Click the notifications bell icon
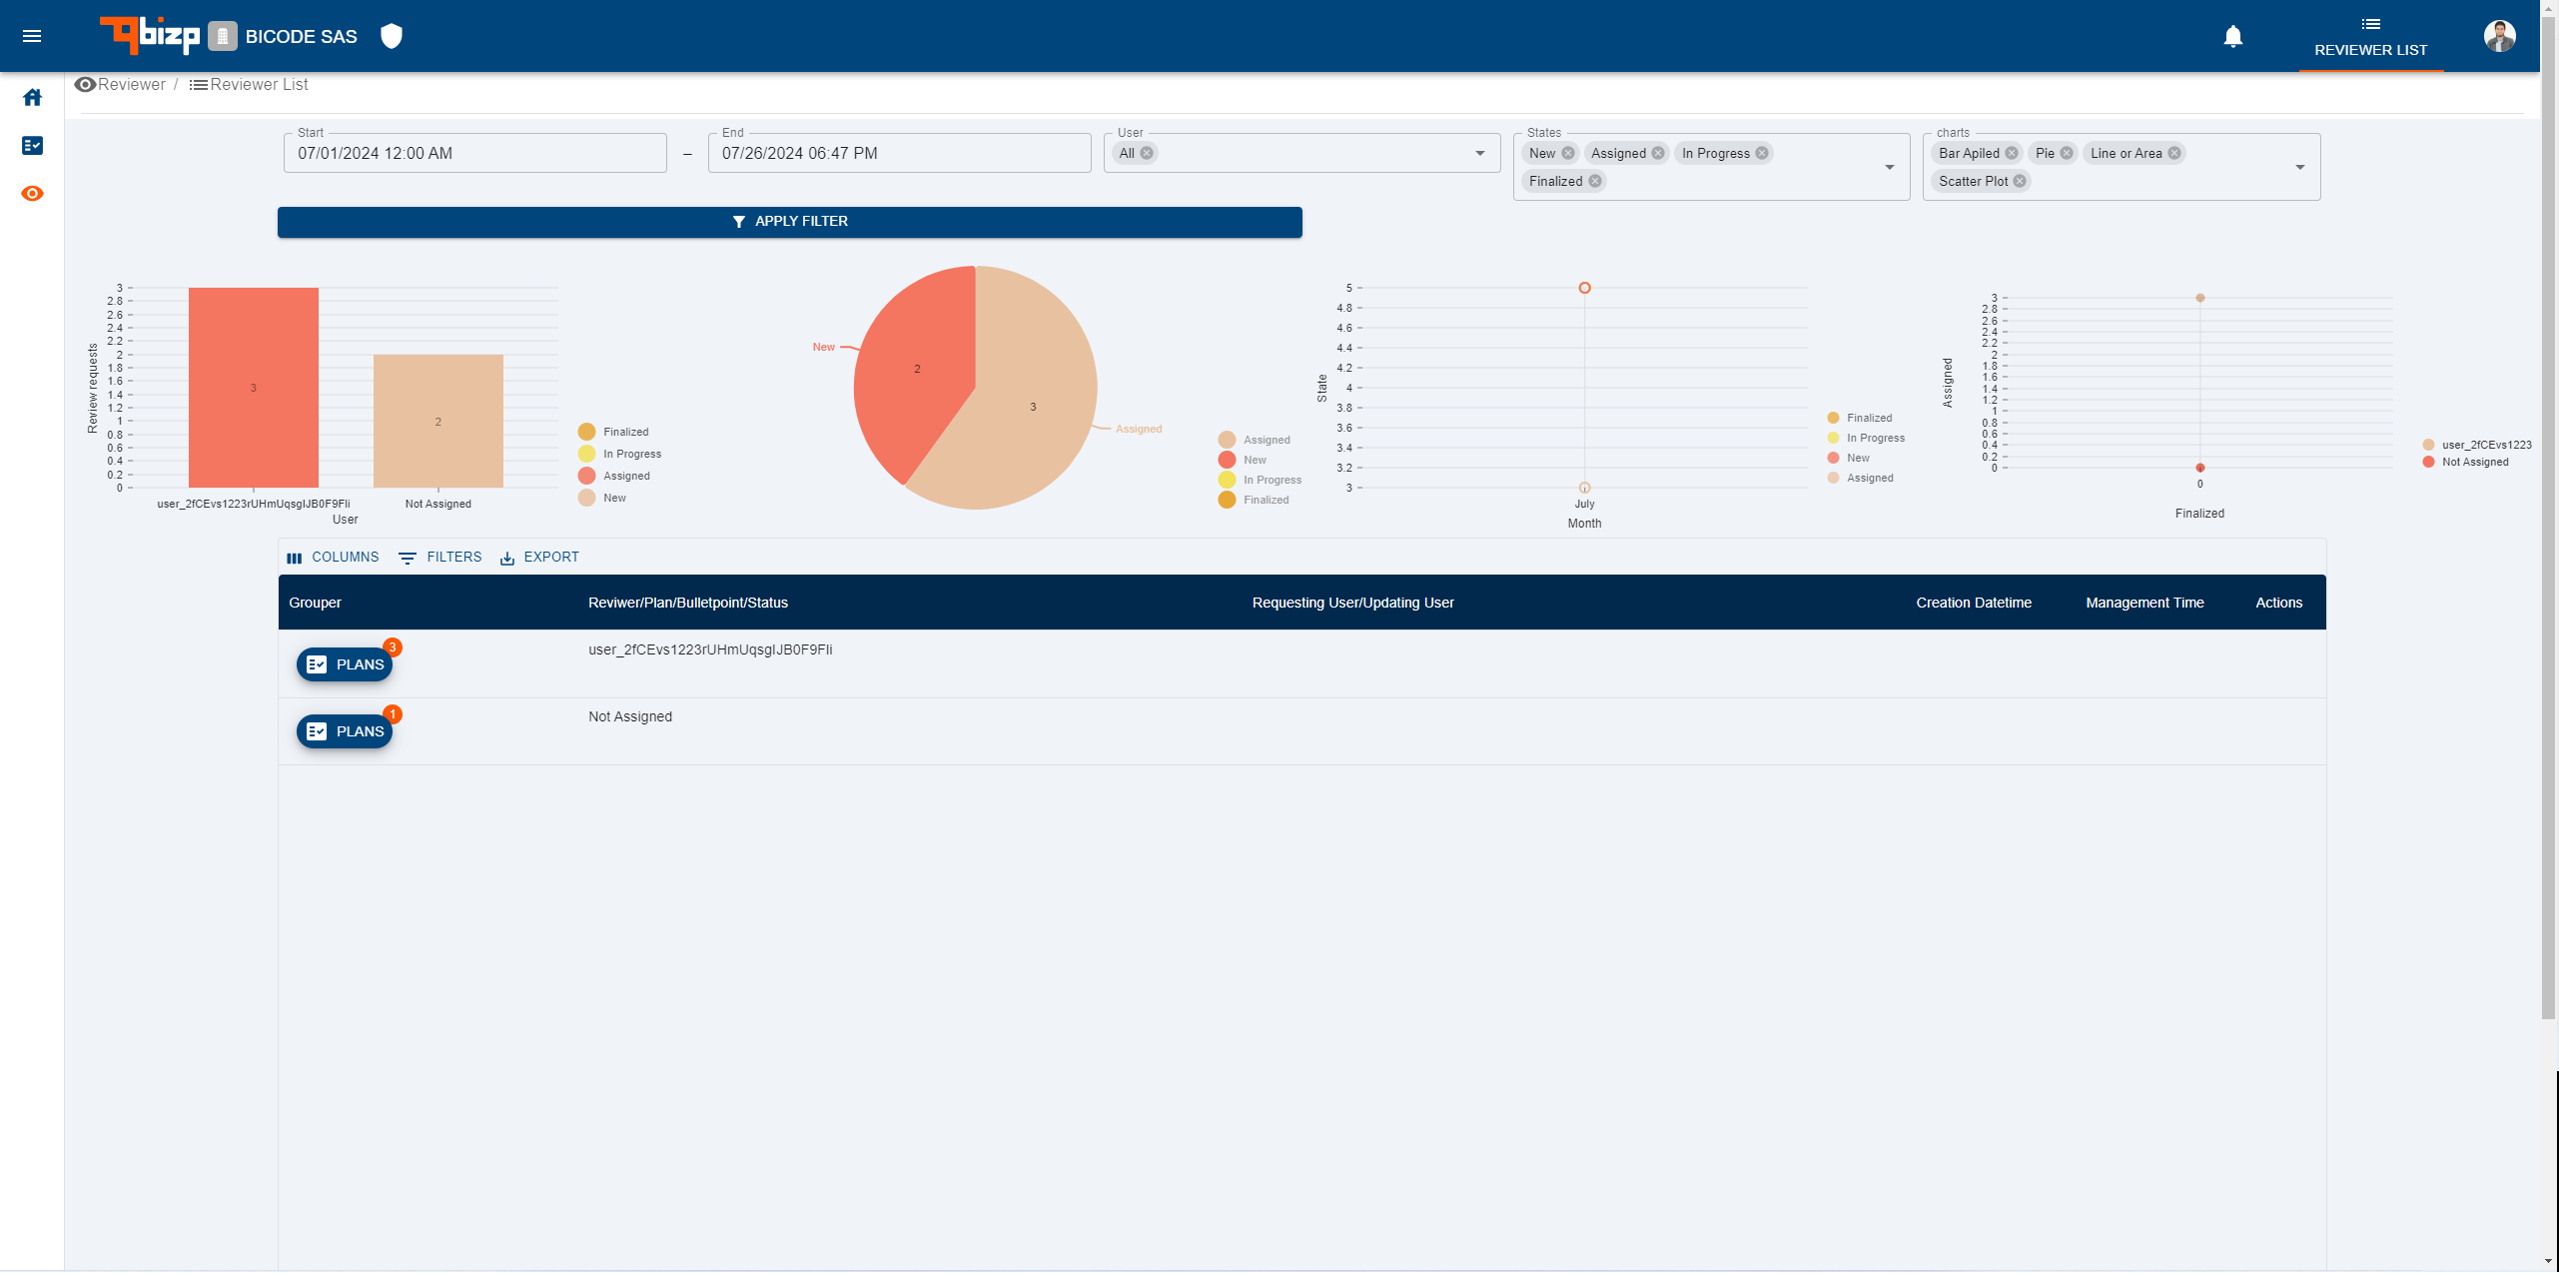This screenshot has width=2559, height=1274. point(2232,37)
